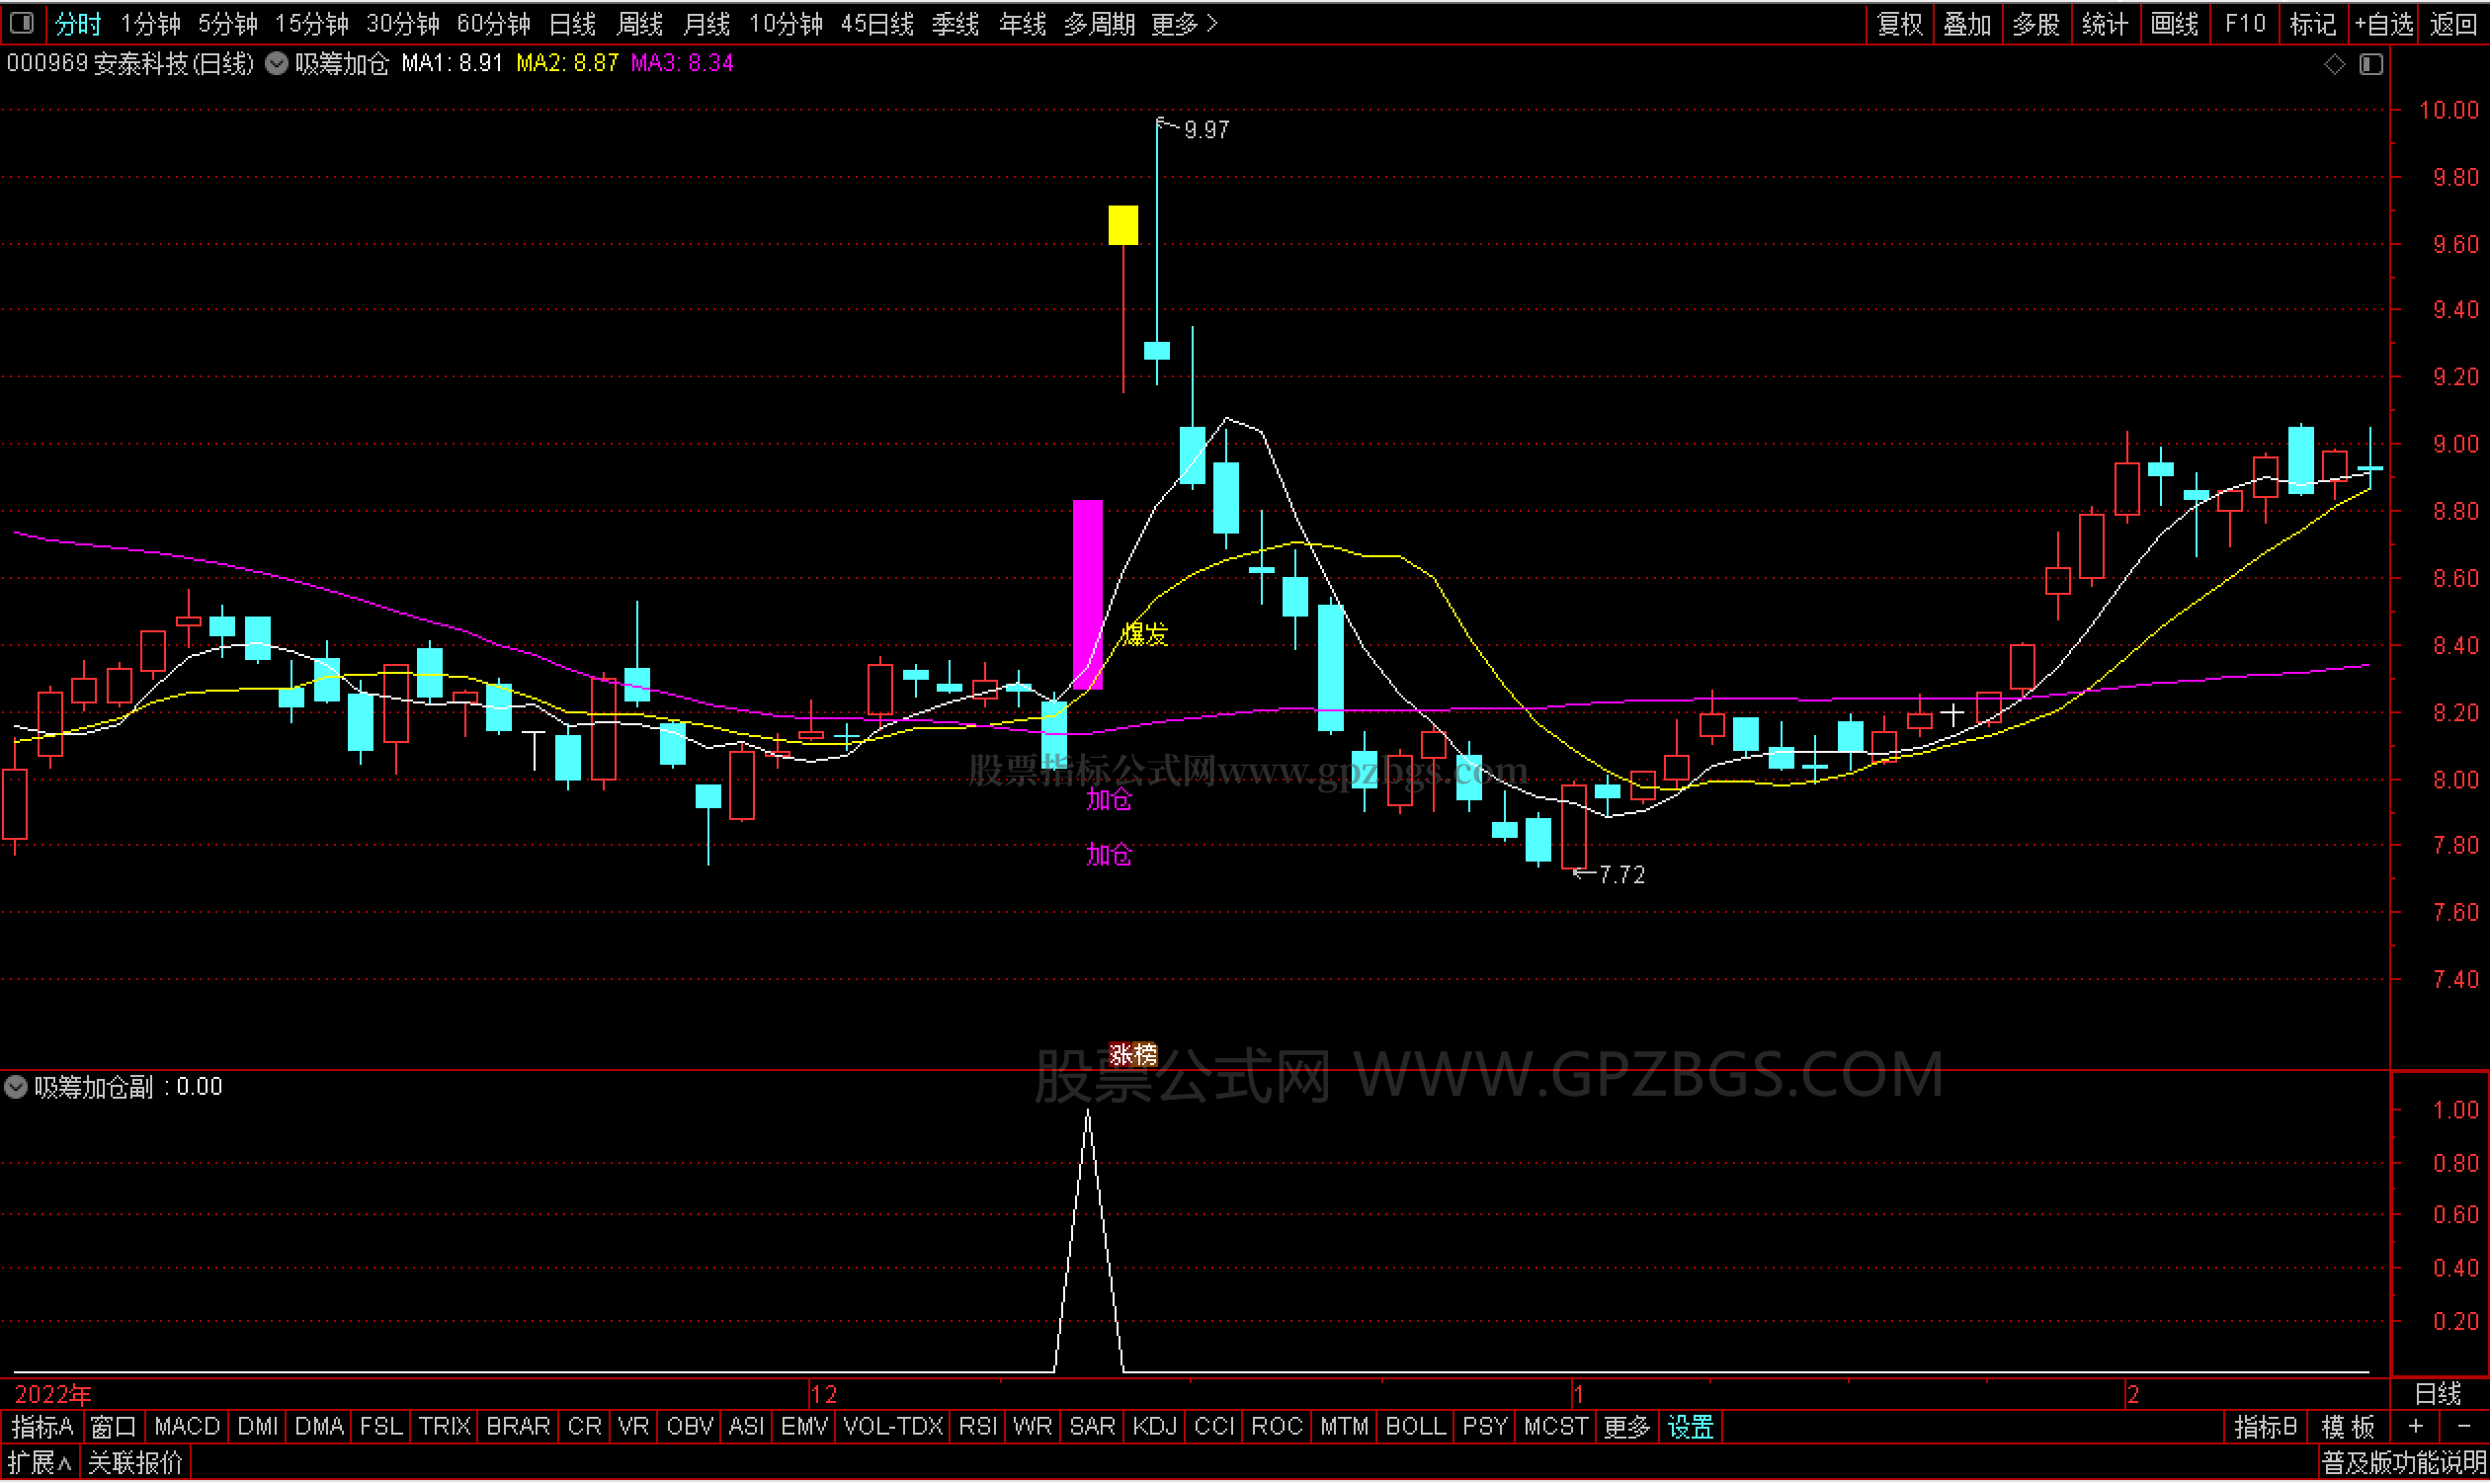Open the 画线 drawing tools button
The width and height of the screenshot is (2490, 1484).
[2174, 23]
